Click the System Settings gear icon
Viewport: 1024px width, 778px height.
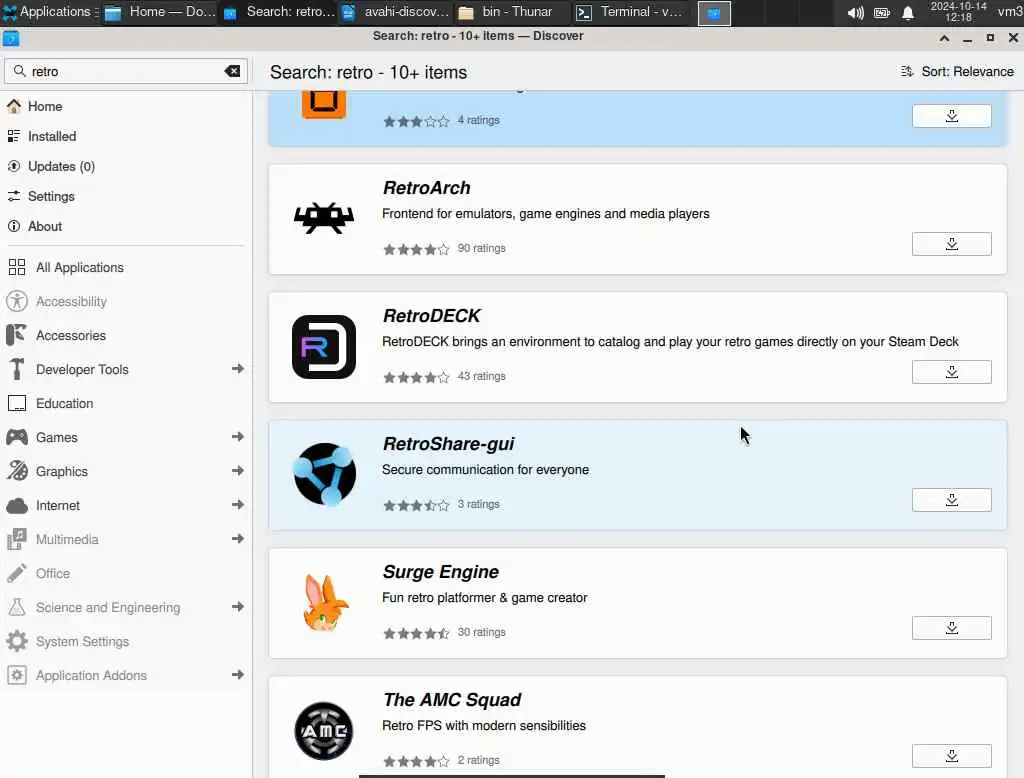(17, 641)
